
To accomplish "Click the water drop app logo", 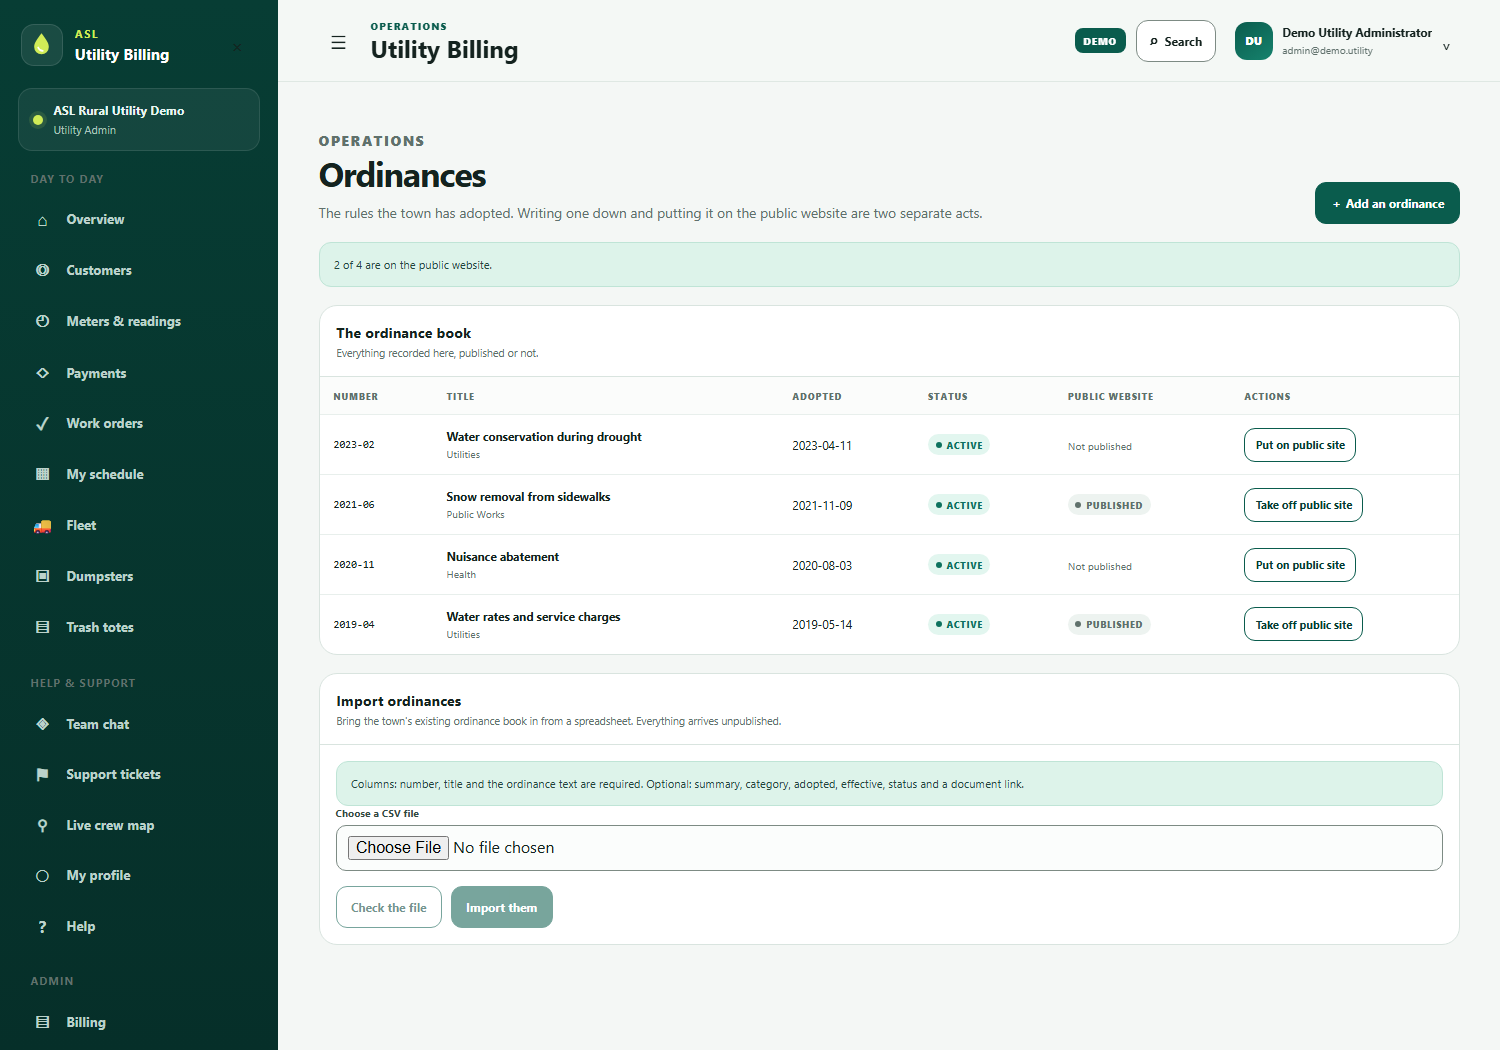I will pos(41,45).
